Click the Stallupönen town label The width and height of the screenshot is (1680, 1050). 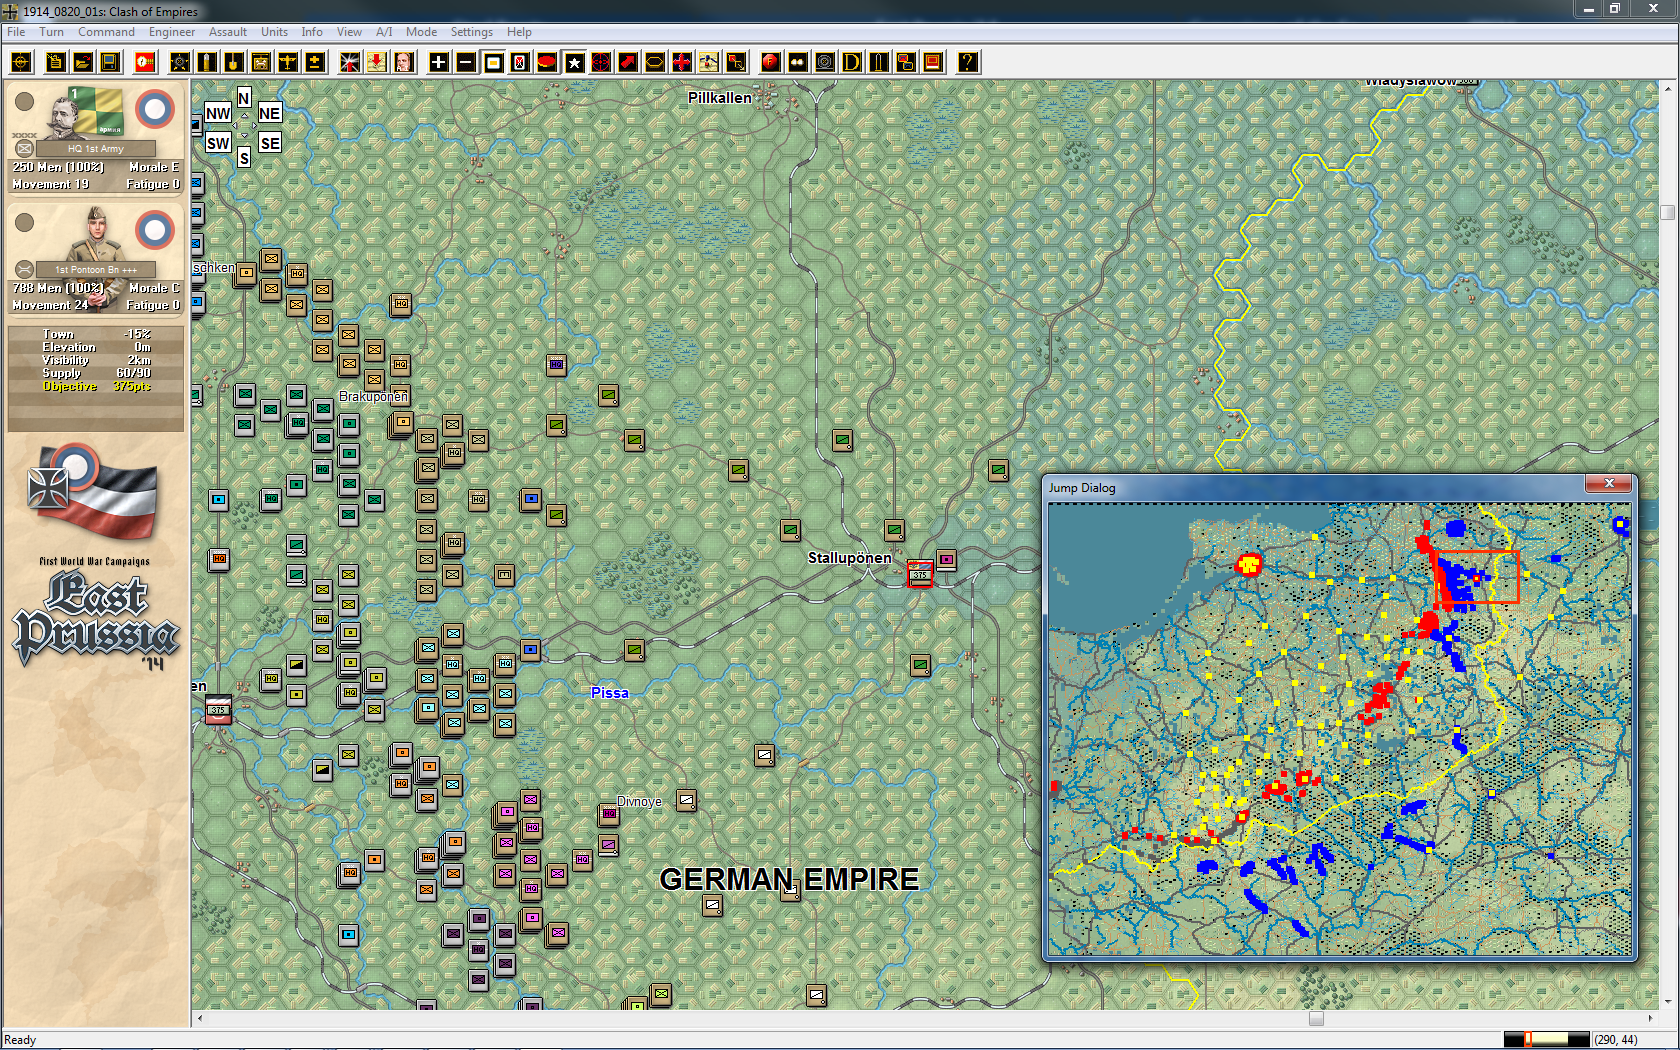[849, 557]
